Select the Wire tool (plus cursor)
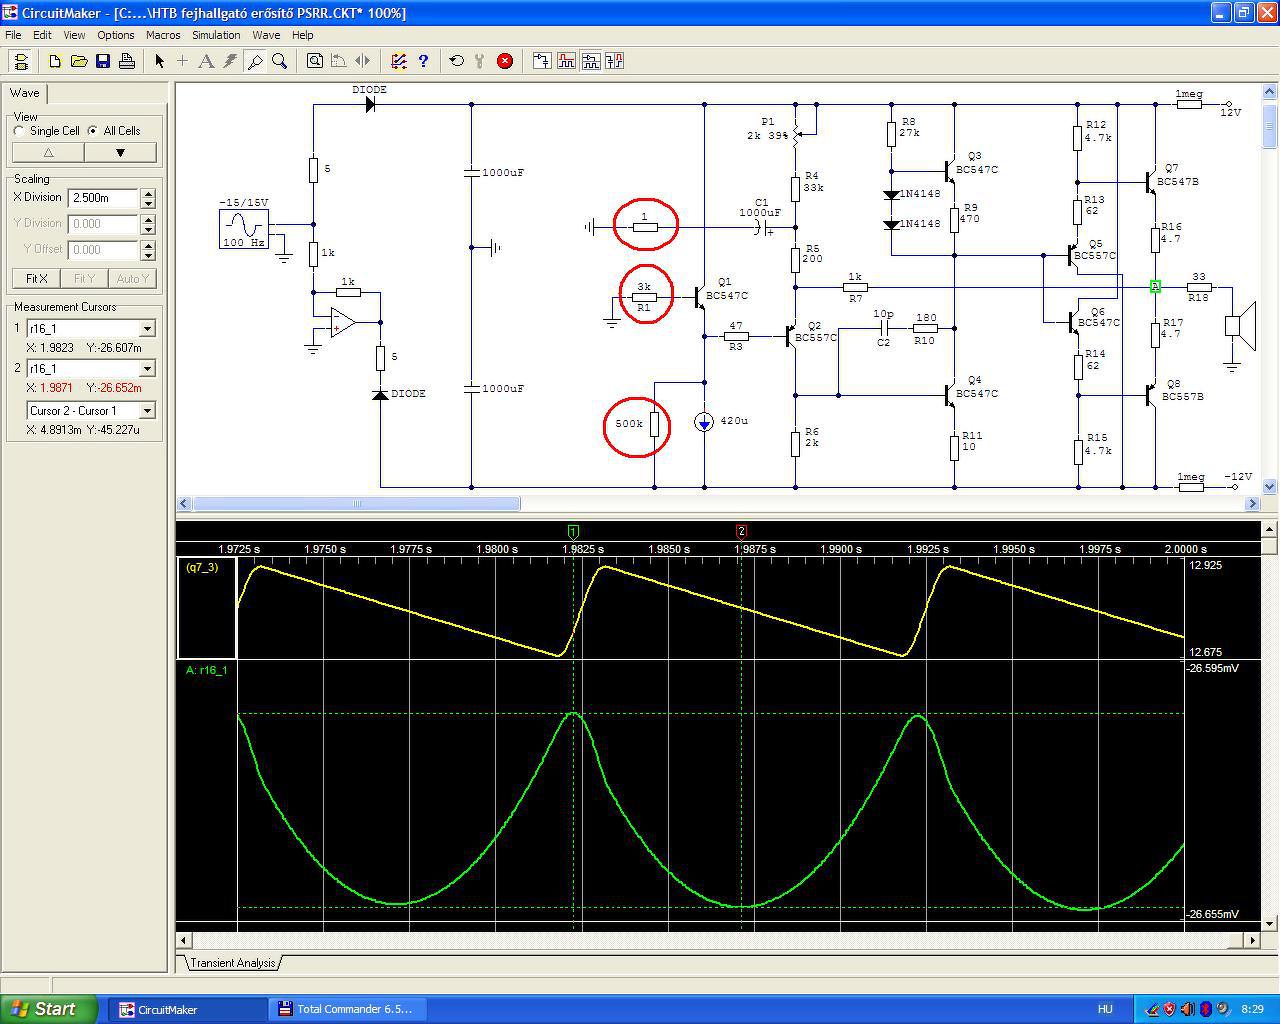1280x1024 pixels. pyautogui.click(x=182, y=61)
